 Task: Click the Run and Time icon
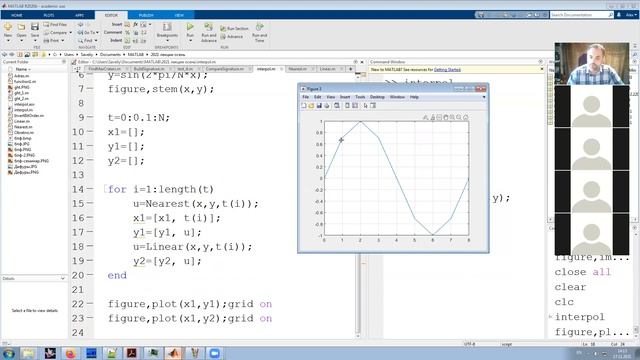[259, 27]
